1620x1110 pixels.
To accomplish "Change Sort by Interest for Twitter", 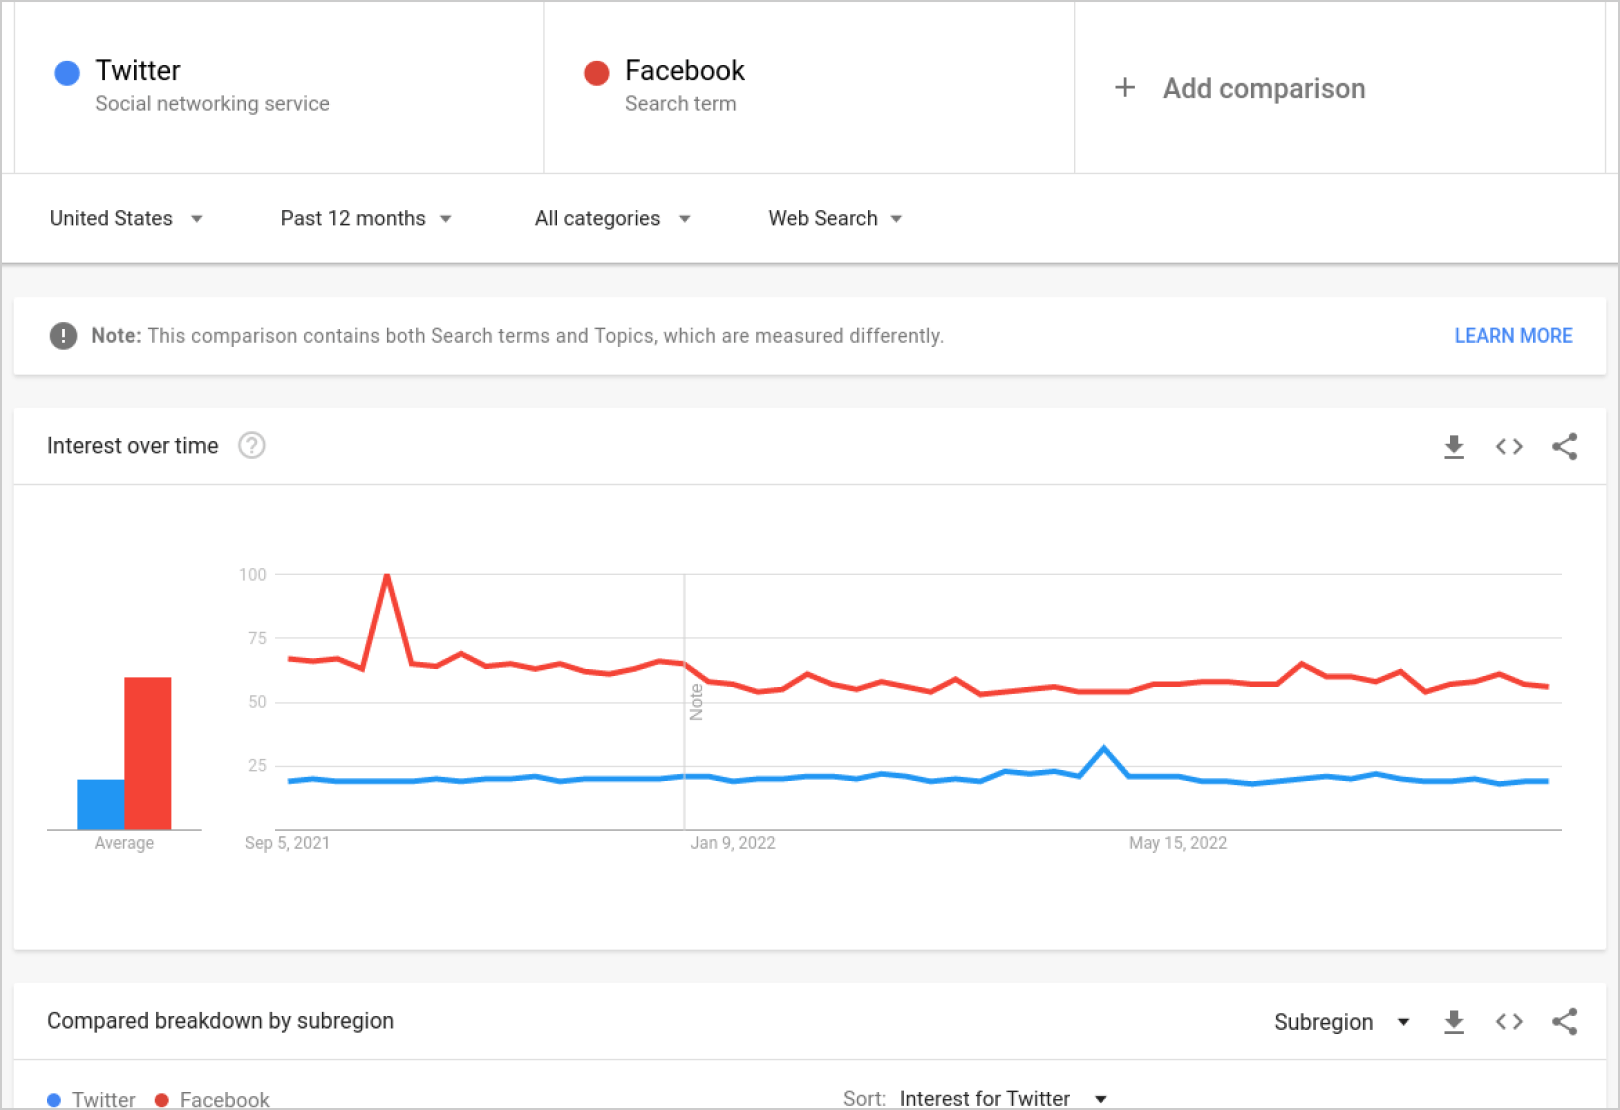I will [1002, 1098].
